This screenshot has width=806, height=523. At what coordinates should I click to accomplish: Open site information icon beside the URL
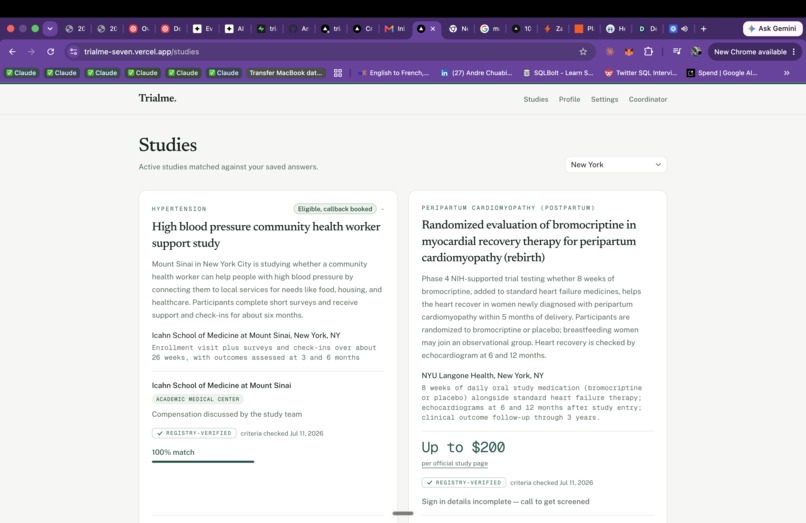click(x=74, y=51)
